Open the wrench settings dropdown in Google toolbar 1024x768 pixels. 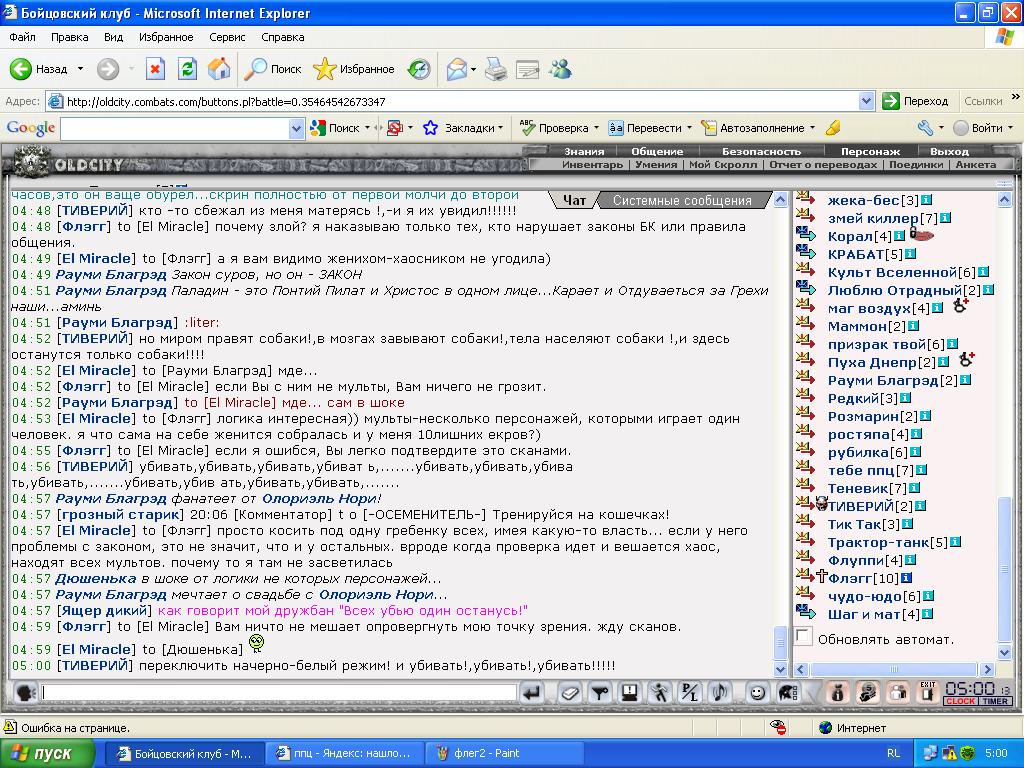(941, 128)
